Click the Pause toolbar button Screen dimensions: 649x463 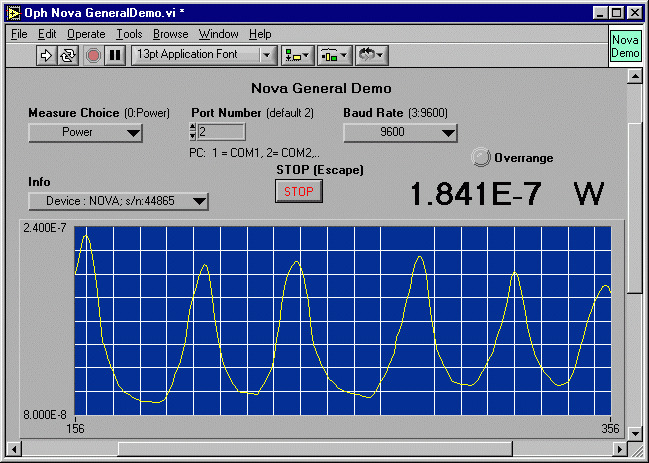coord(115,55)
